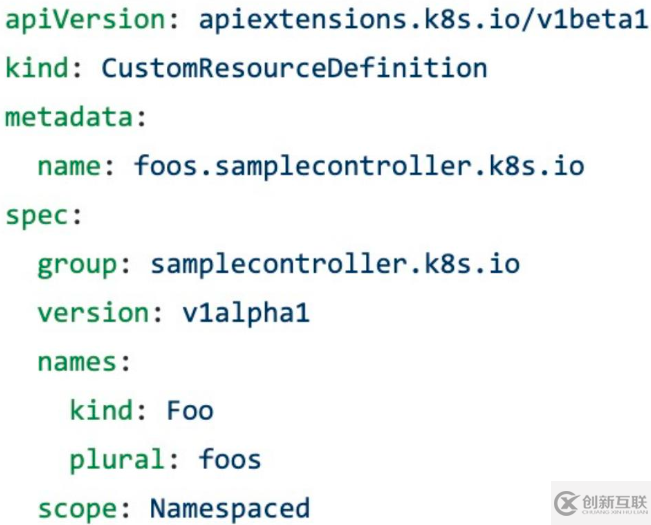Click the name key under metadata

pos(70,165)
